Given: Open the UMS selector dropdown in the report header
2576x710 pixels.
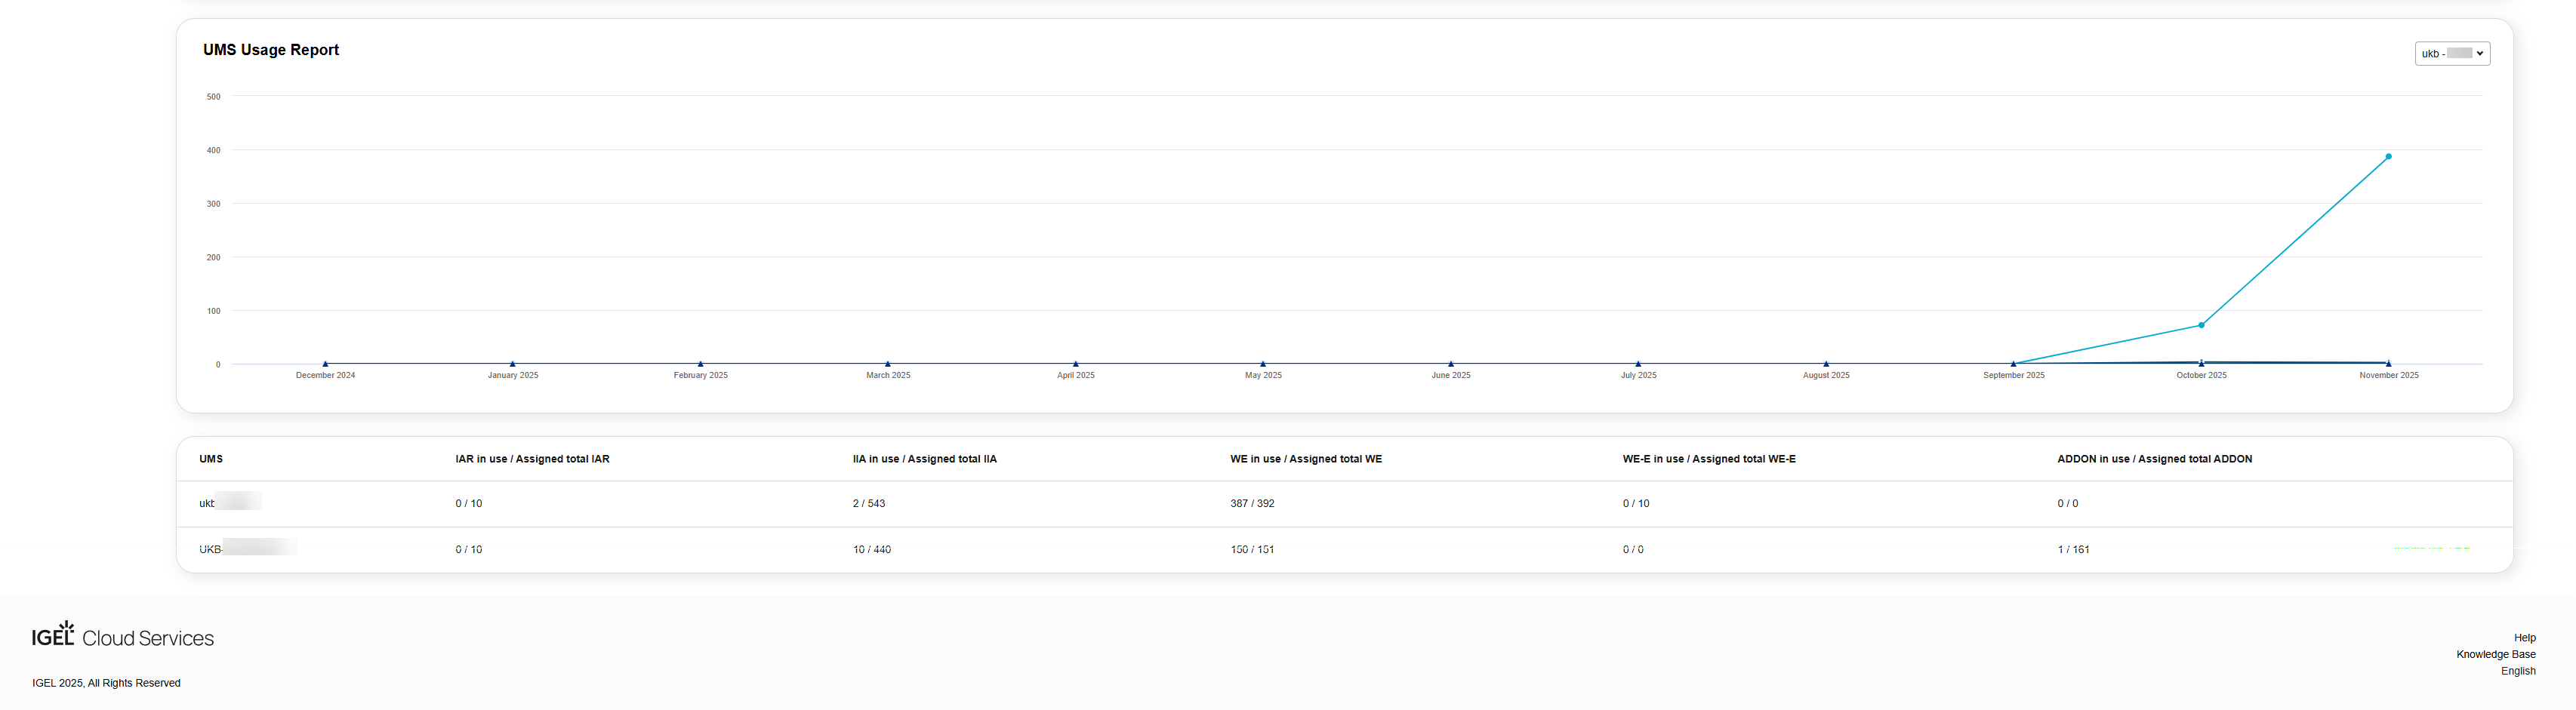Looking at the screenshot, I should (2451, 54).
